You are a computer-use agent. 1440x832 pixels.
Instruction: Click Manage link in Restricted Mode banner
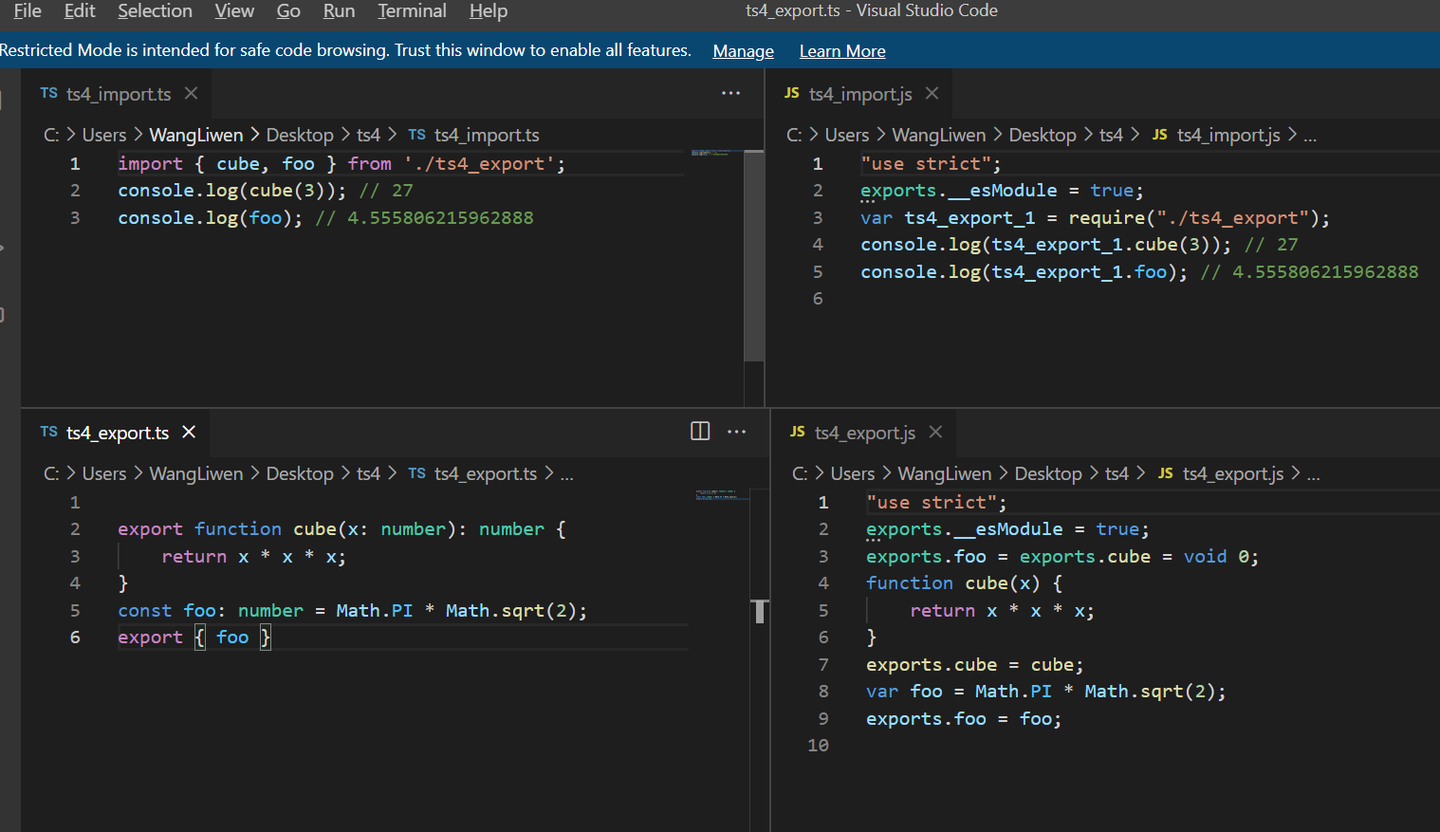743,51
